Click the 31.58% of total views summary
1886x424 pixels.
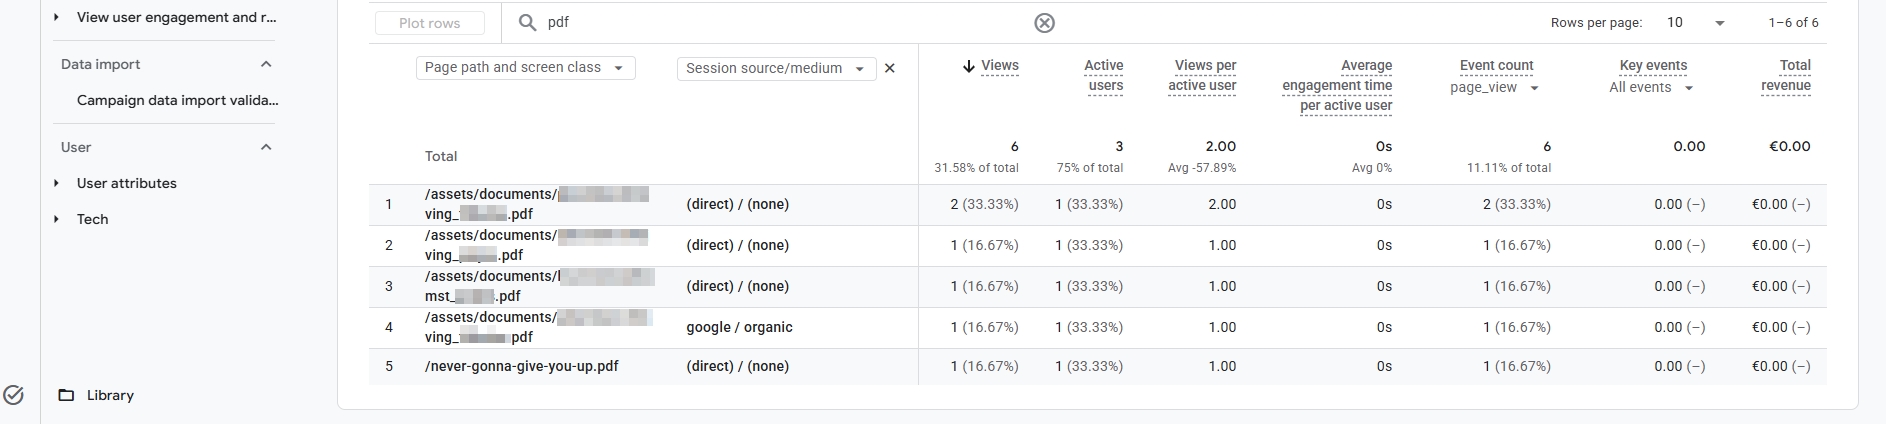pyautogui.click(x=976, y=168)
